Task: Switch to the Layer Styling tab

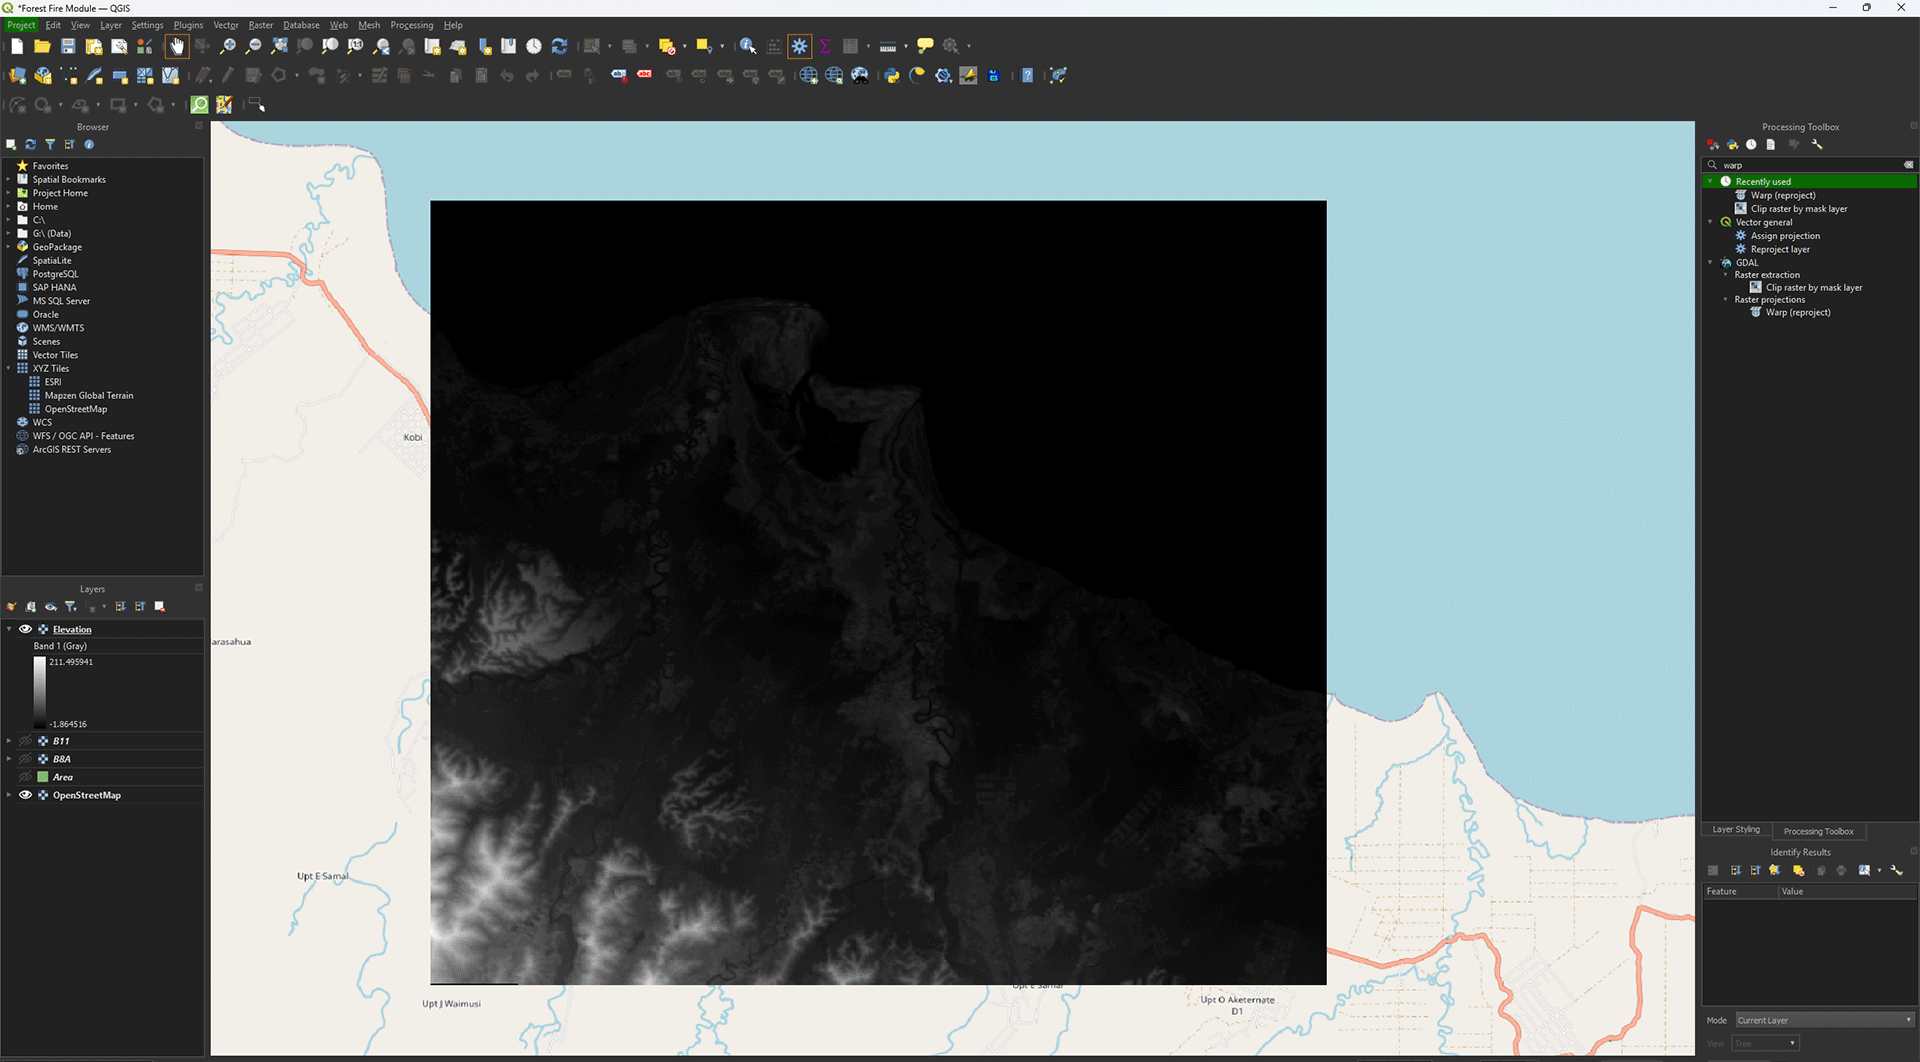Action: click(x=1735, y=830)
